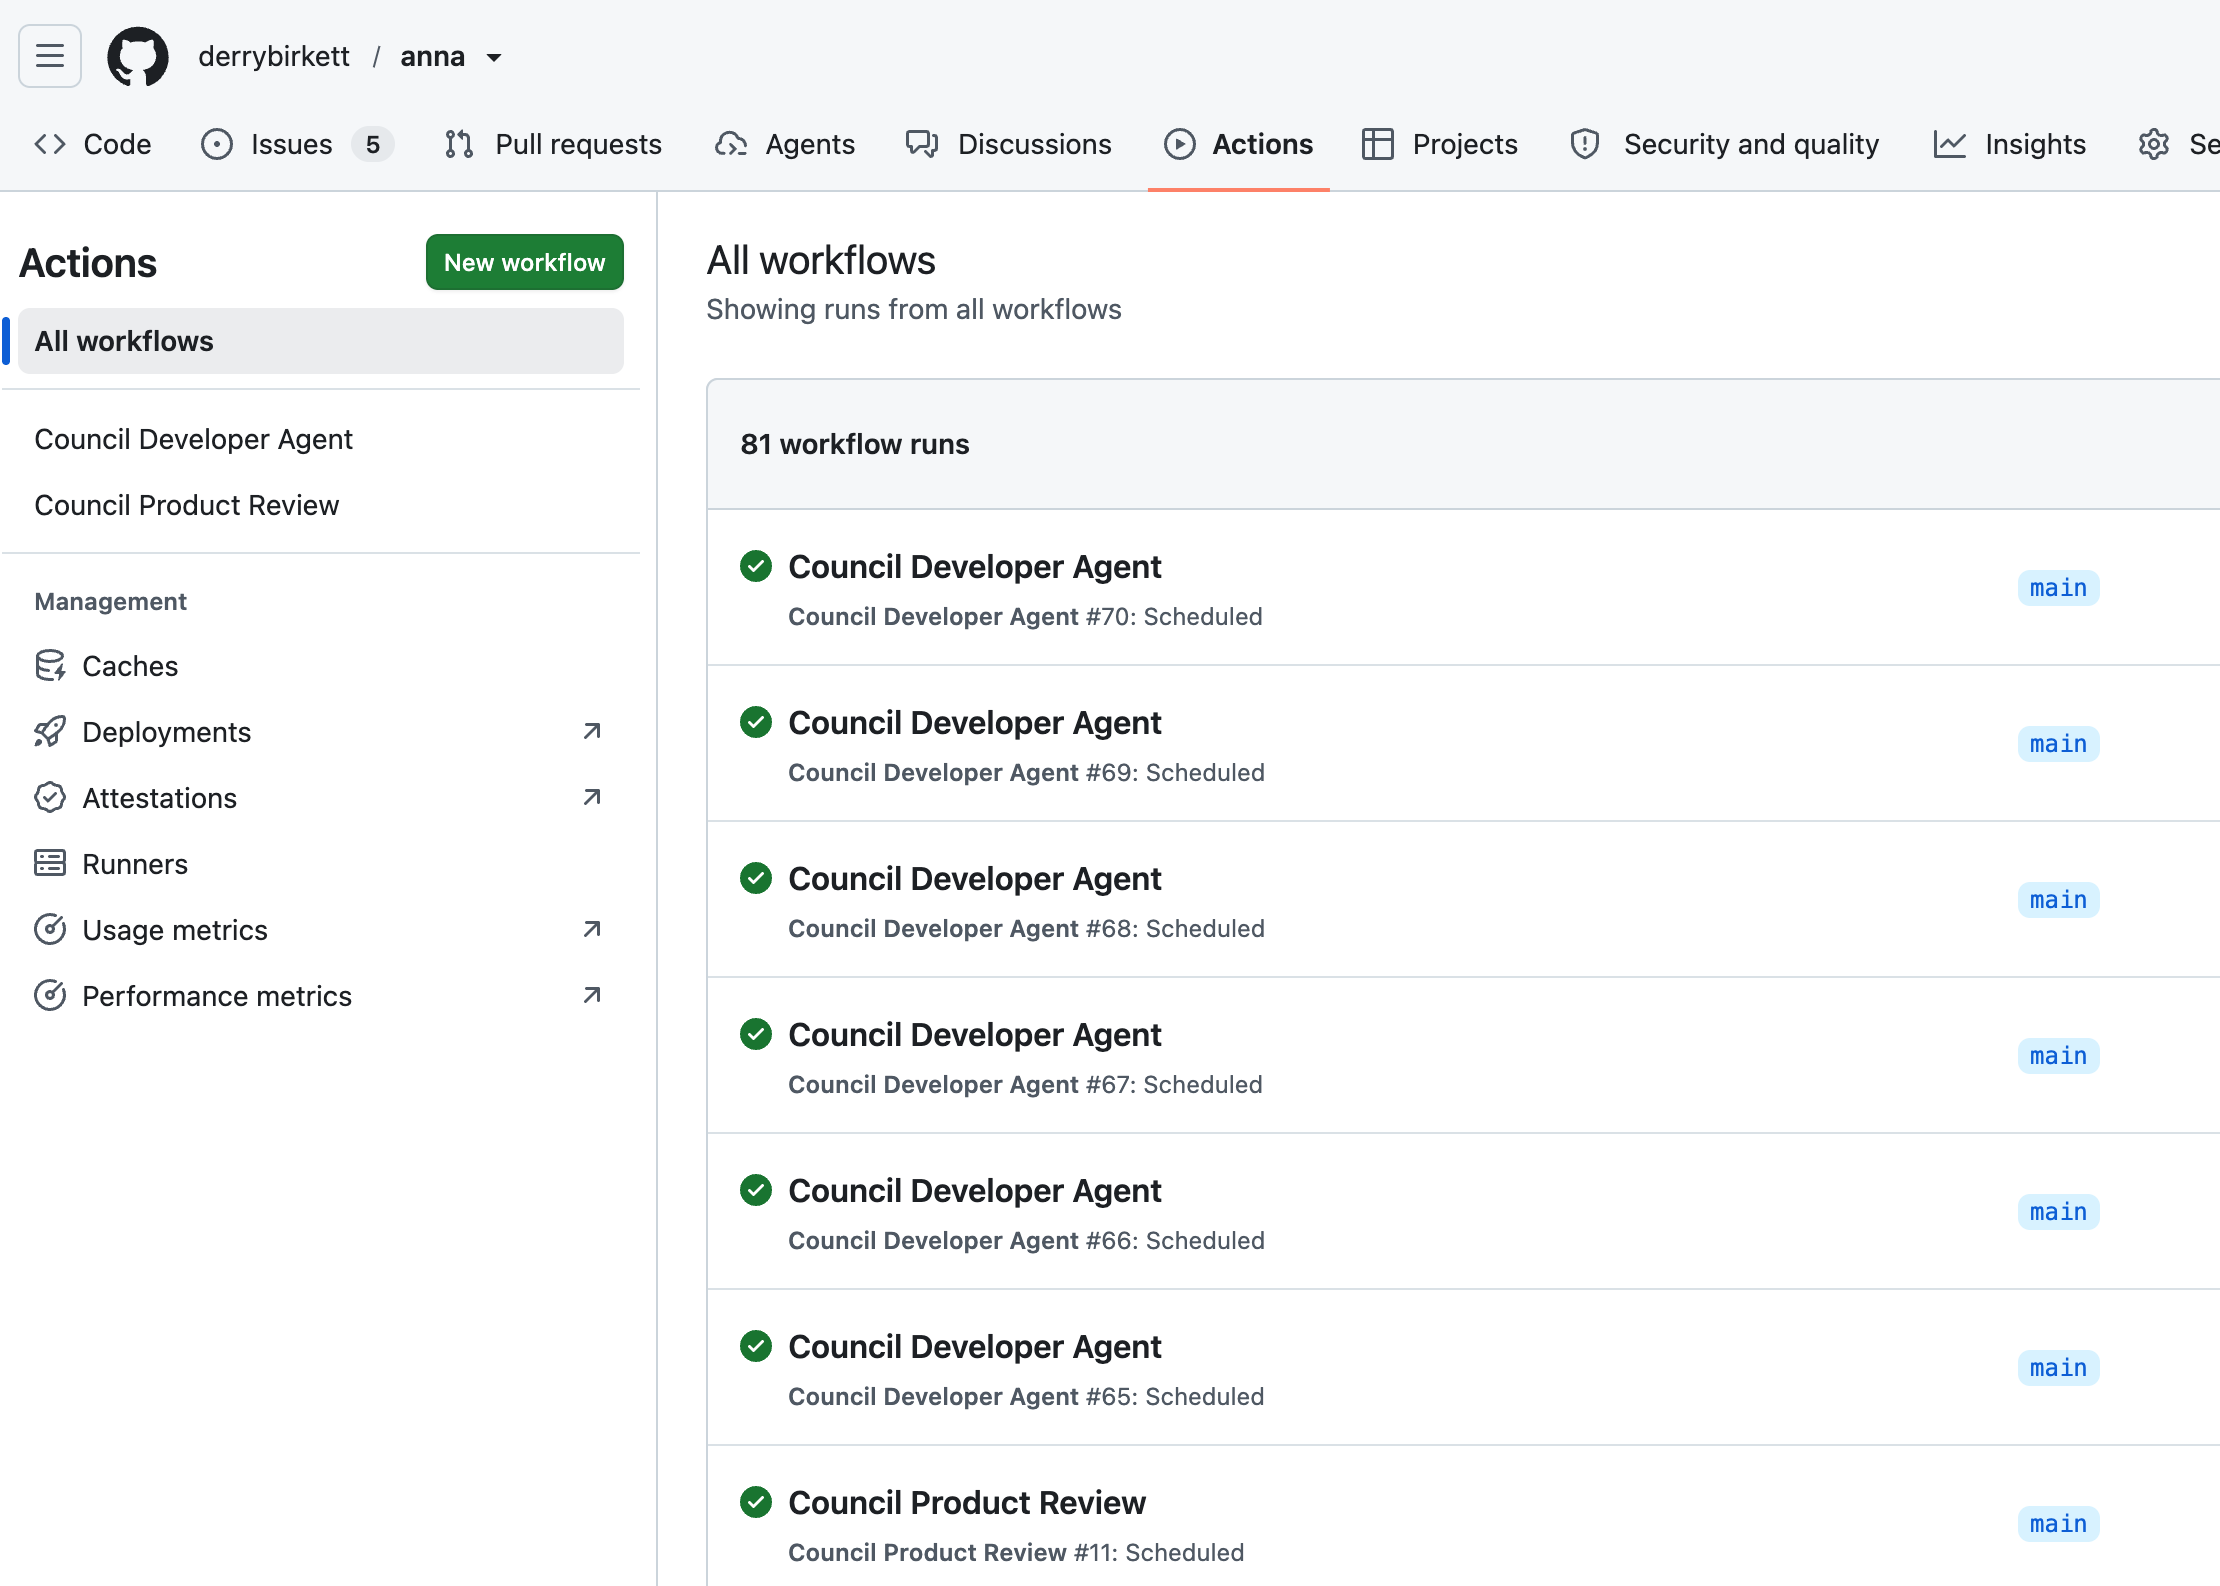Click main branch label on run #69
Screen dimensions: 2220x1586
[2058, 744]
